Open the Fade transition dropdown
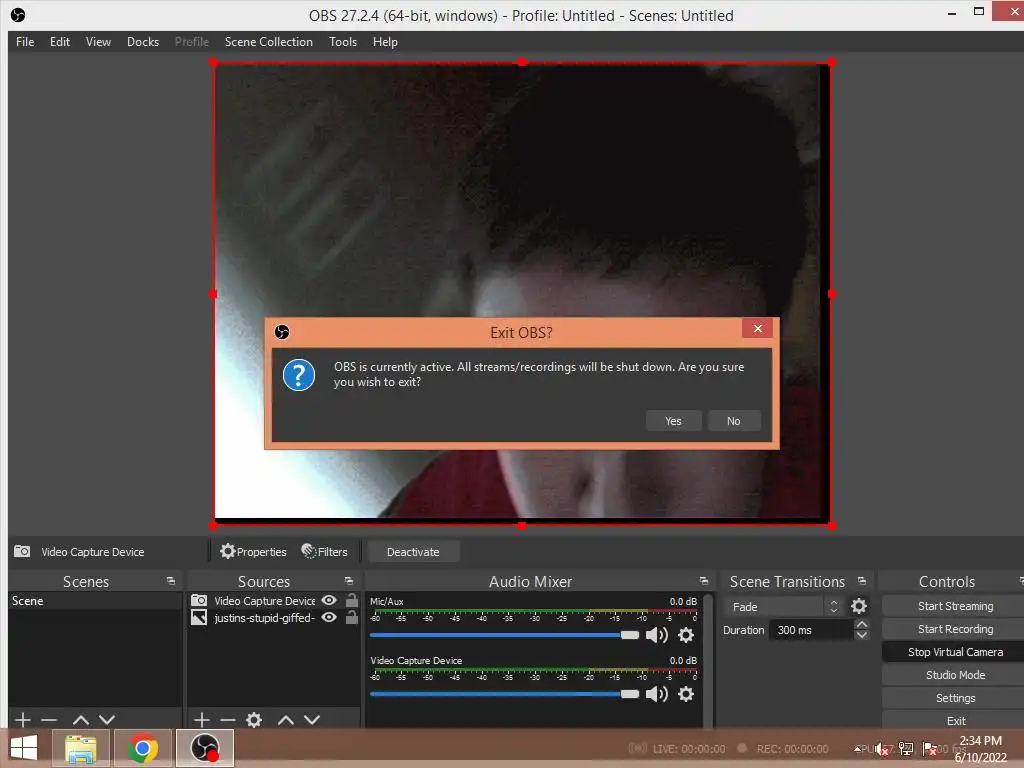 pyautogui.click(x=782, y=607)
